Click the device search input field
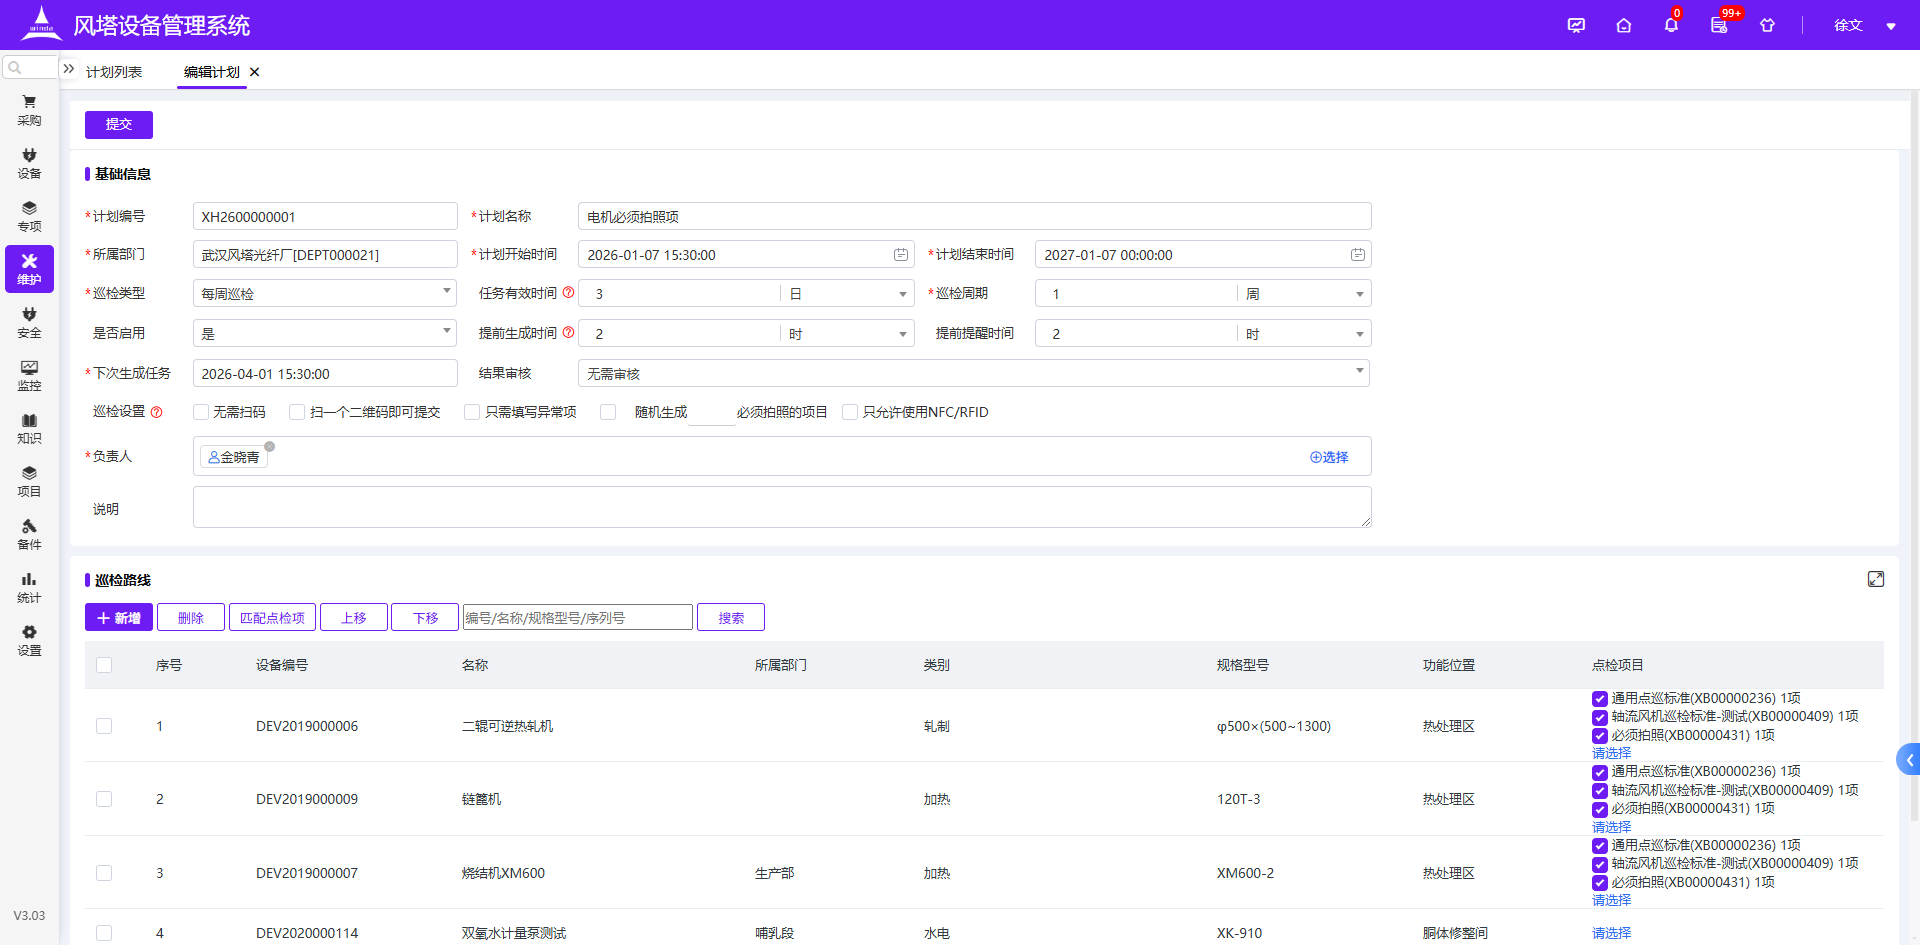The image size is (1920, 945). tap(577, 617)
